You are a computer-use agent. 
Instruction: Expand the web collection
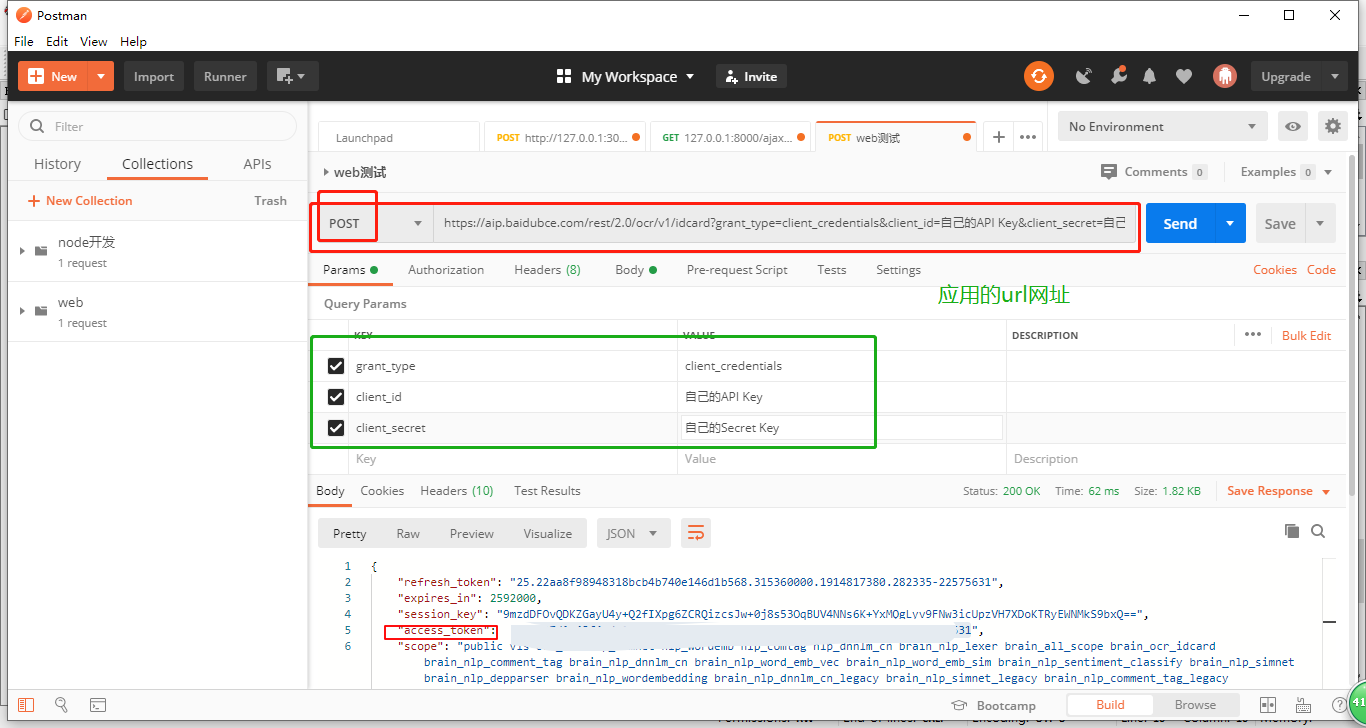pos(22,311)
